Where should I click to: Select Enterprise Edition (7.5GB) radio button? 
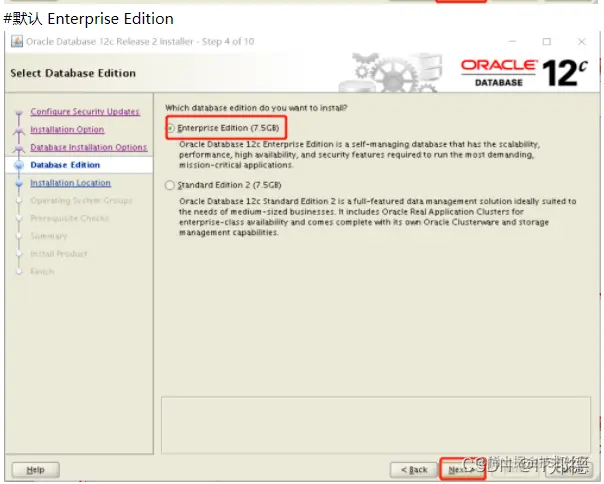click(171, 128)
